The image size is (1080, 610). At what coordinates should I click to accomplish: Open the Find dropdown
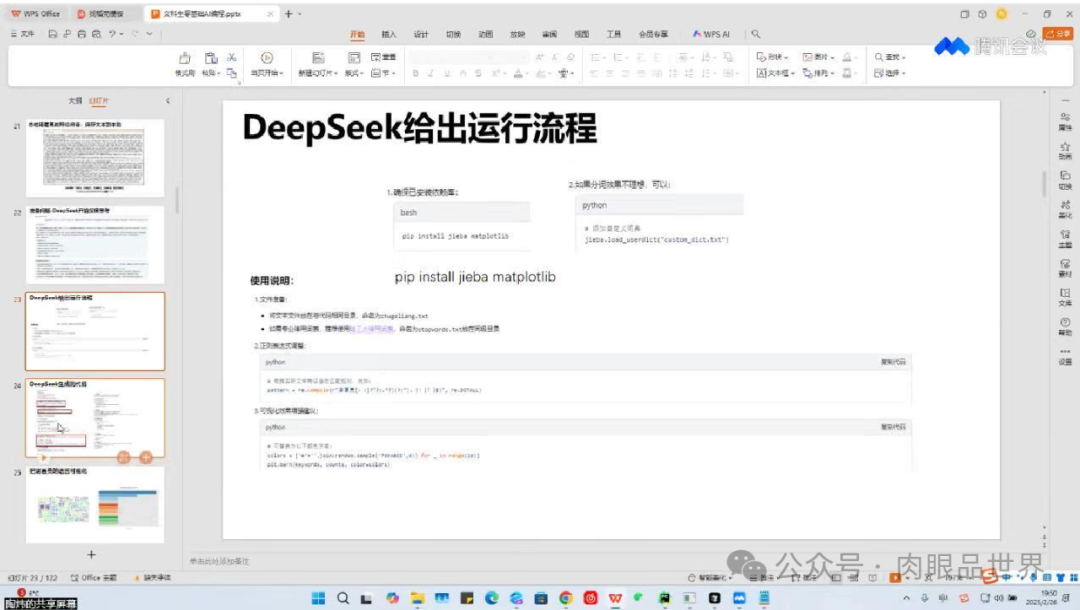(x=890, y=57)
